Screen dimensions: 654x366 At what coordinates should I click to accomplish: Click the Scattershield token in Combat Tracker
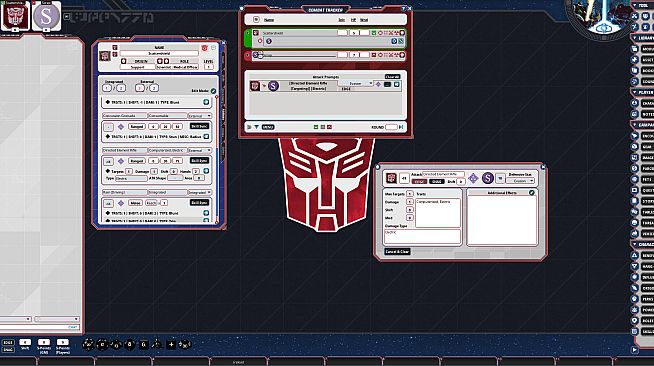point(256,33)
